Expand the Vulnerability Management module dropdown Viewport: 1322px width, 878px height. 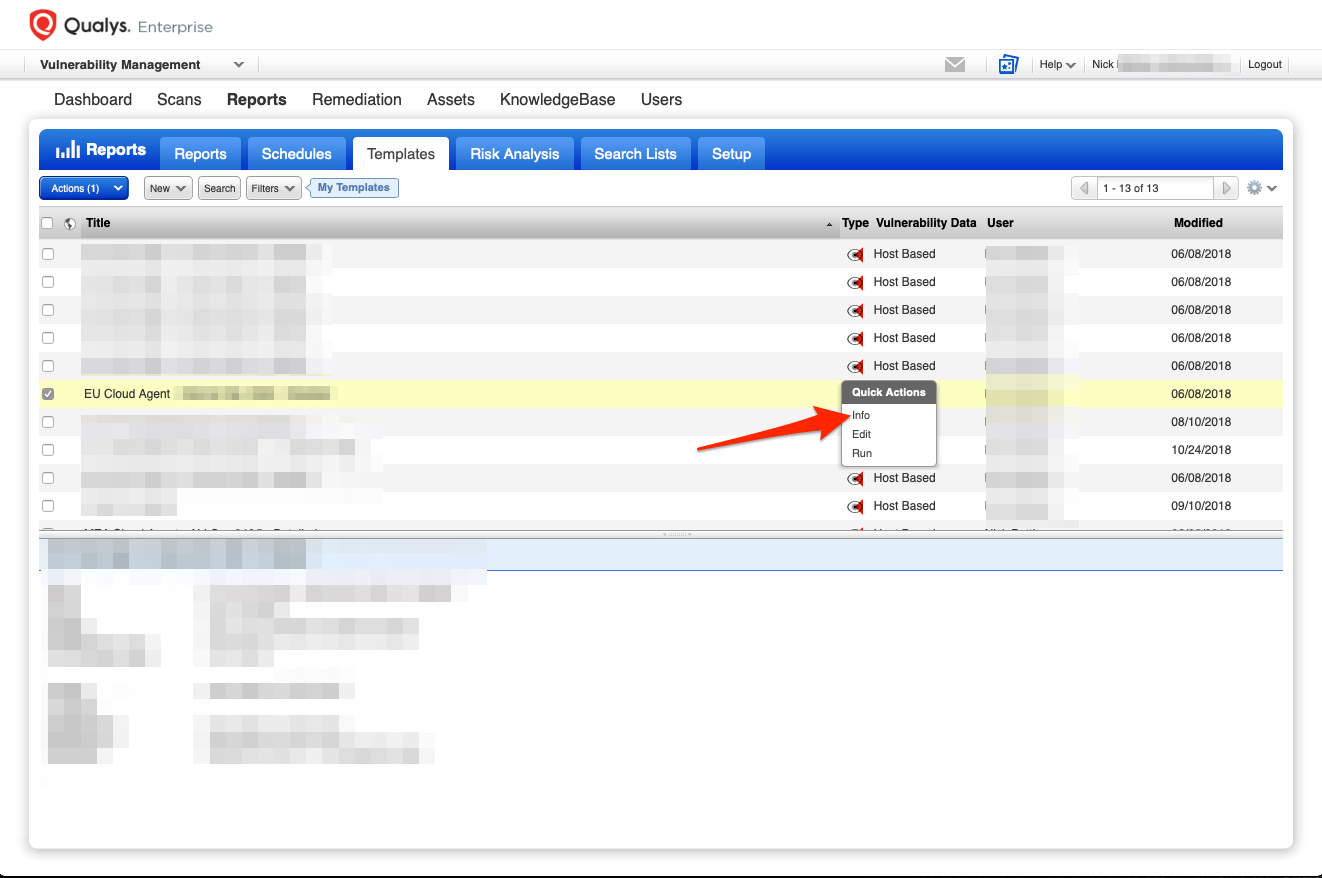pyautogui.click(x=238, y=65)
